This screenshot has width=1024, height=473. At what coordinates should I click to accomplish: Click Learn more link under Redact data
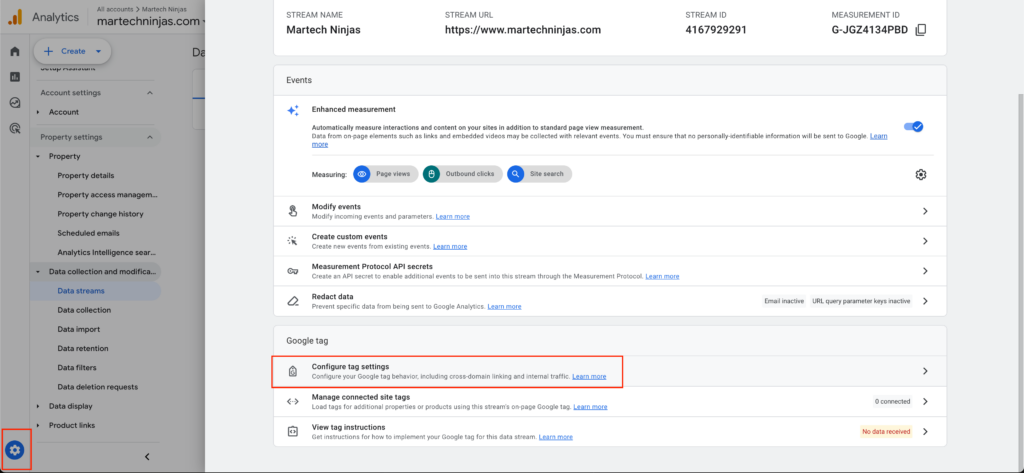tap(504, 306)
